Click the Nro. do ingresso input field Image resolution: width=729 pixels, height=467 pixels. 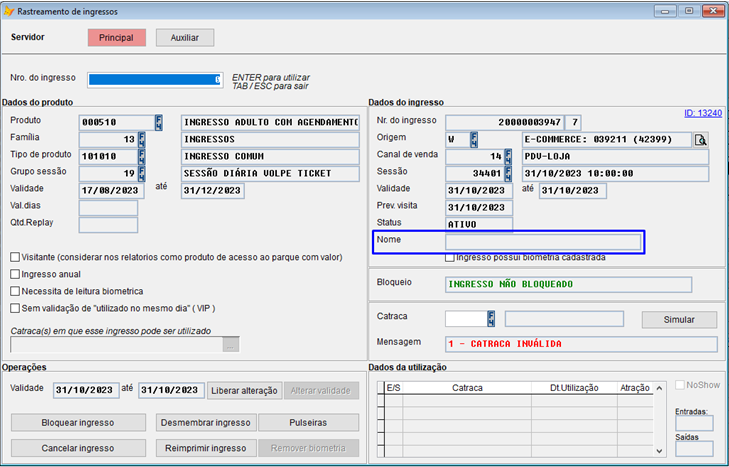pyautogui.click(x=155, y=79)
